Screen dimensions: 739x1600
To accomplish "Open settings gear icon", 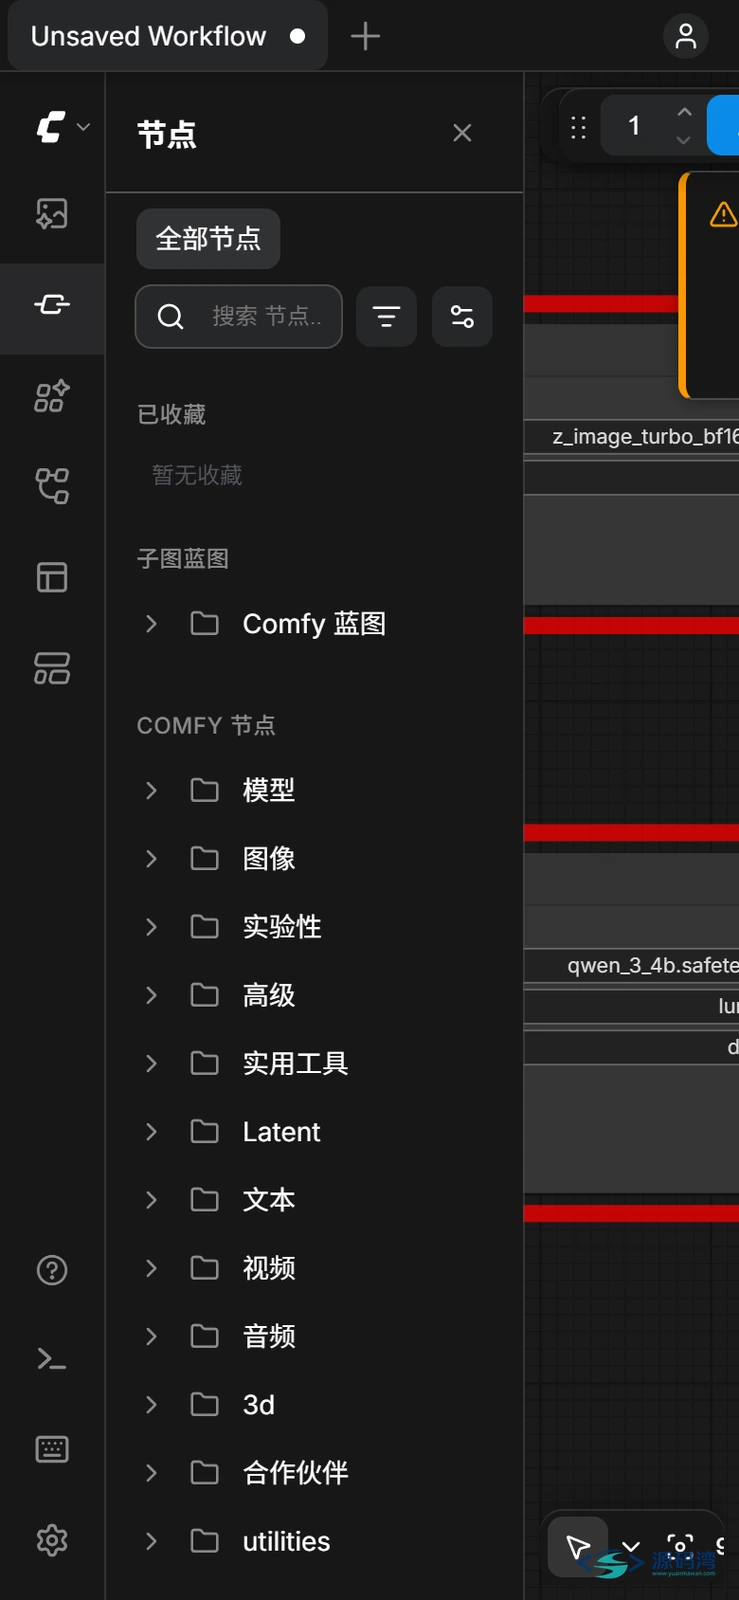I will [x=52, y=1540].
